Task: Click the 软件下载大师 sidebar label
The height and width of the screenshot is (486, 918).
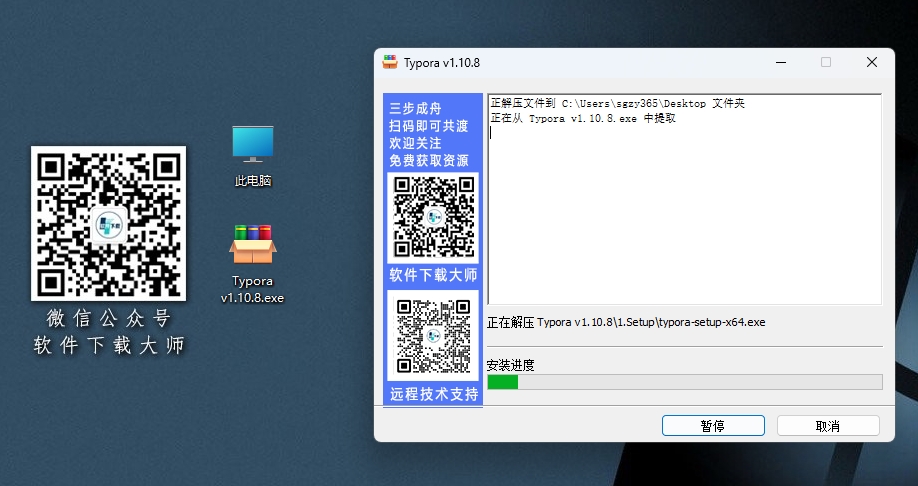Action: point(433,275)
